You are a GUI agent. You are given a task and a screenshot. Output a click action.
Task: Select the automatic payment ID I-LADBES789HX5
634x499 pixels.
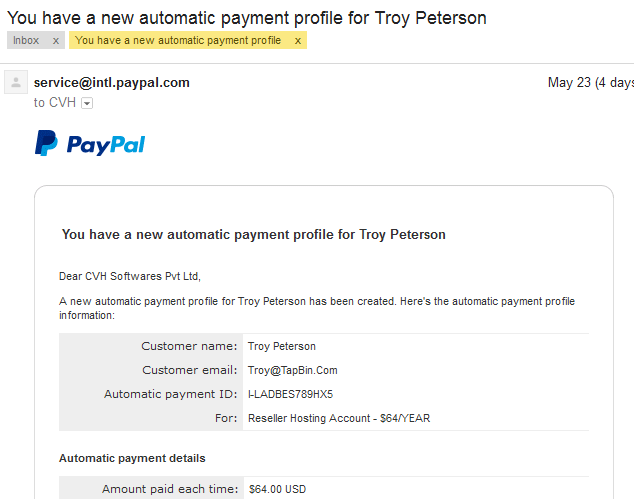click(x=290, y=394)
